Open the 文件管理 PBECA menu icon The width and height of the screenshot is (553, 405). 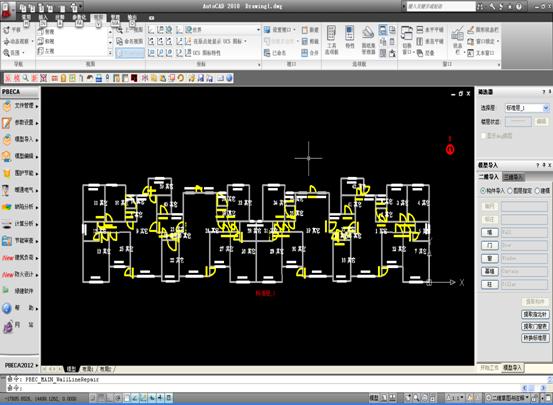(x=7, y=105)
